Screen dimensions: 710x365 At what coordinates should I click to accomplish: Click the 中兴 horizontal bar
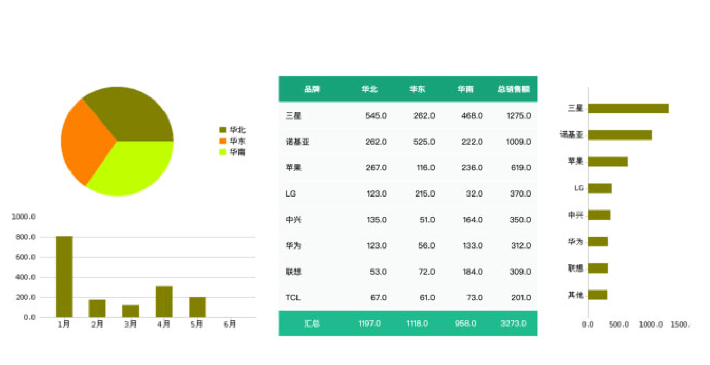coord(600,215)
